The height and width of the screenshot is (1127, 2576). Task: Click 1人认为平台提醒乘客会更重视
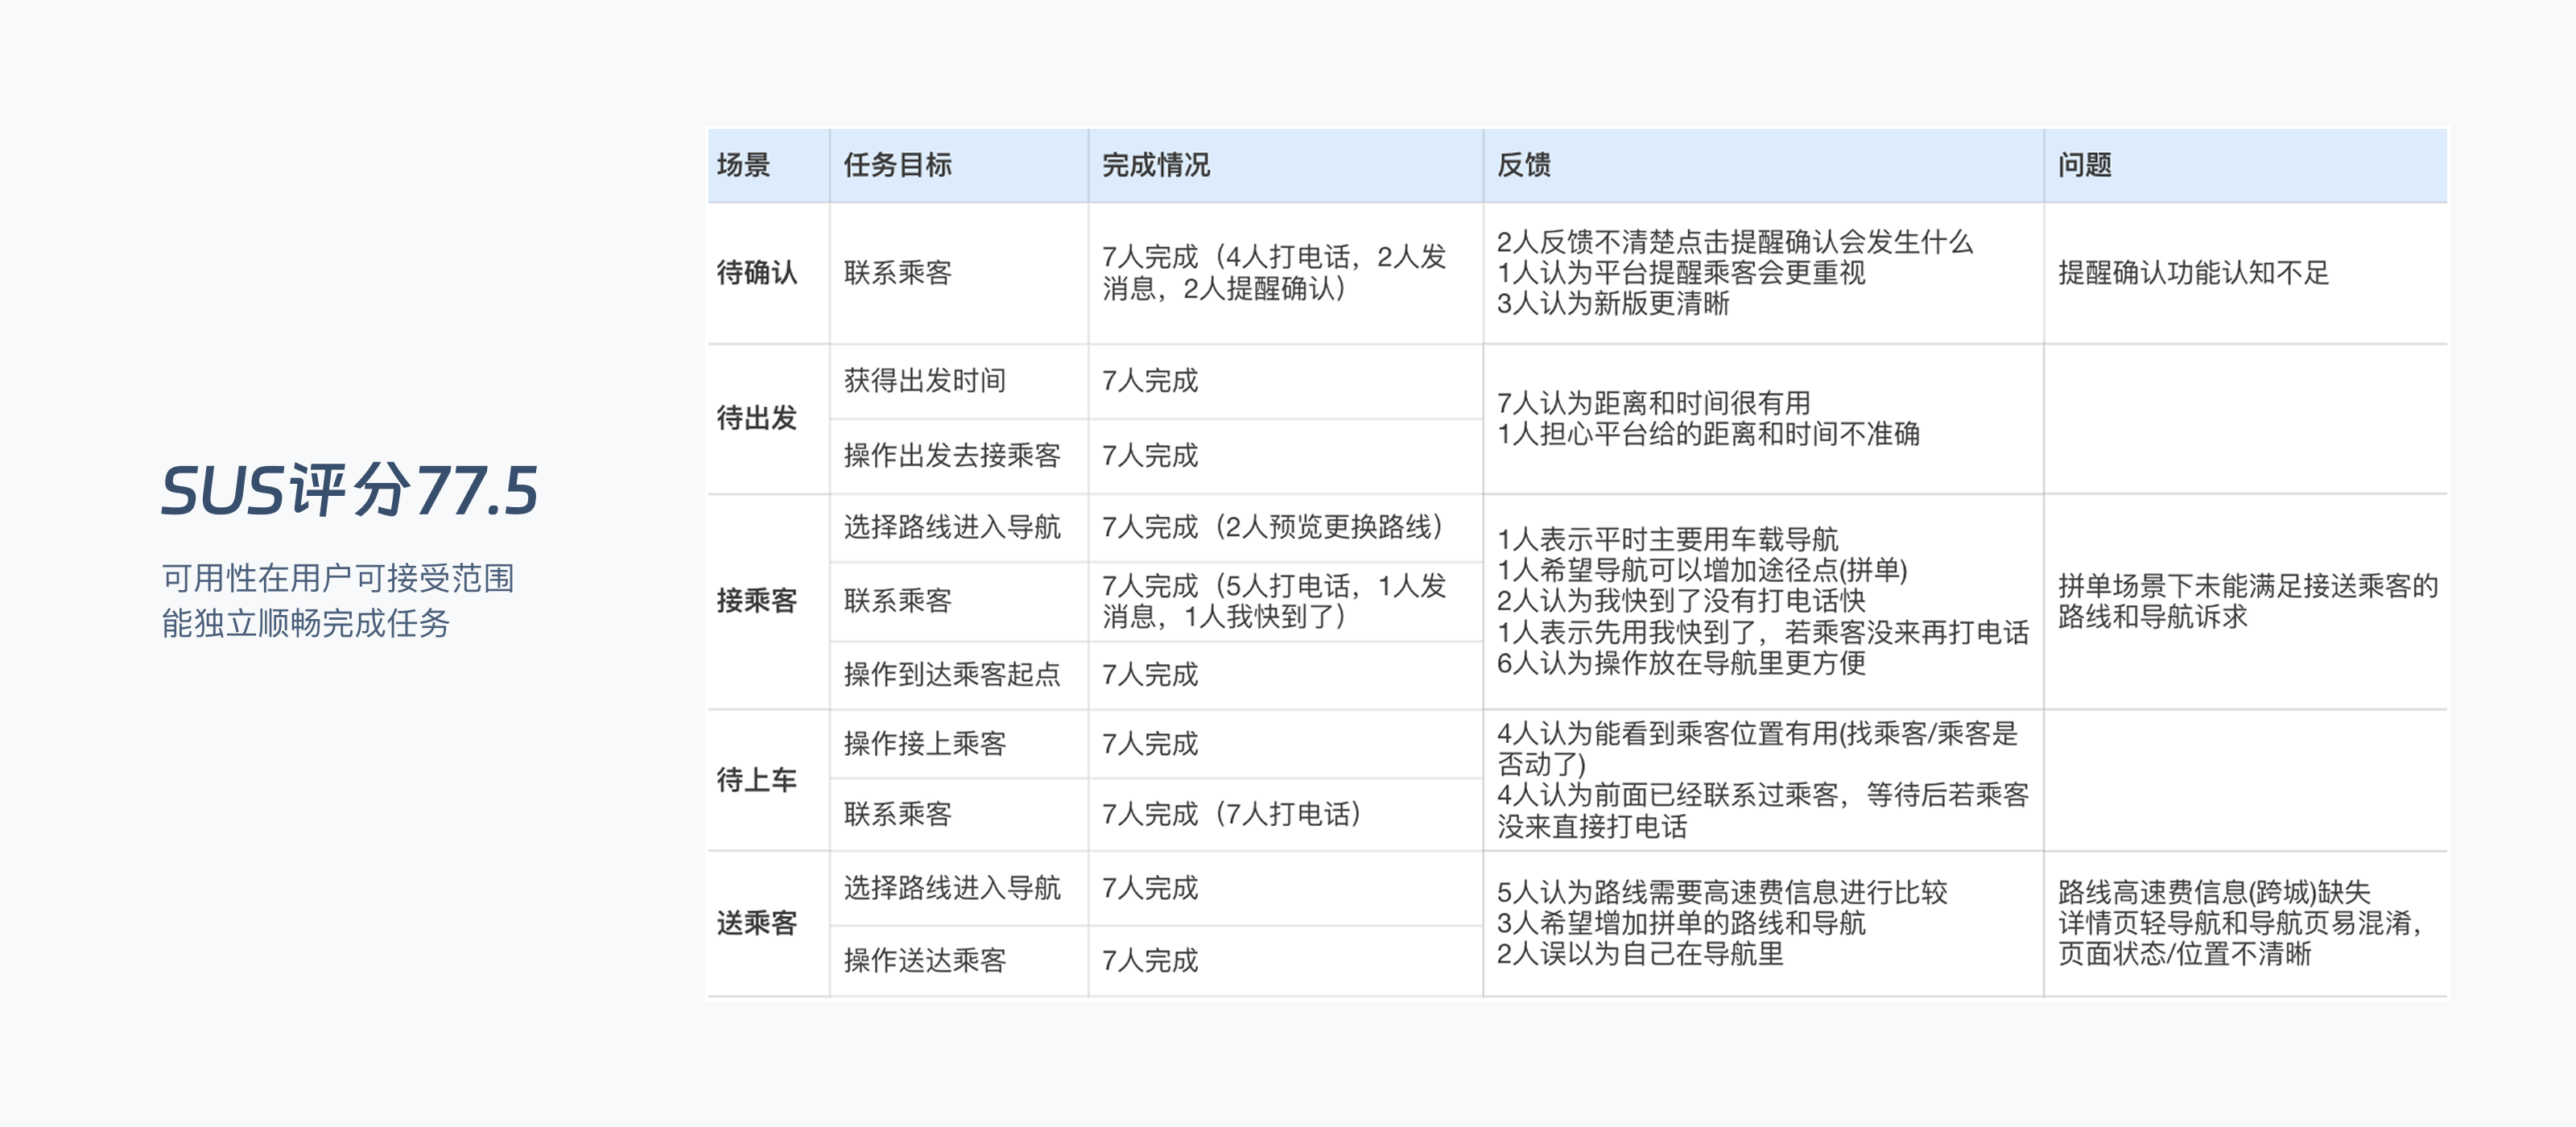pyautogui.click(x=1680, y=273)
